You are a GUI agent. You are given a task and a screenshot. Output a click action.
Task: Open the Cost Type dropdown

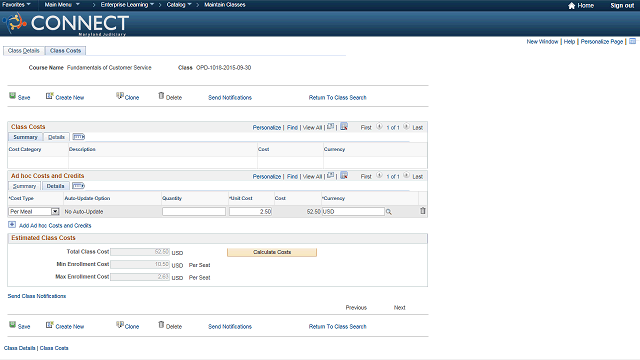tap(55, 211)
